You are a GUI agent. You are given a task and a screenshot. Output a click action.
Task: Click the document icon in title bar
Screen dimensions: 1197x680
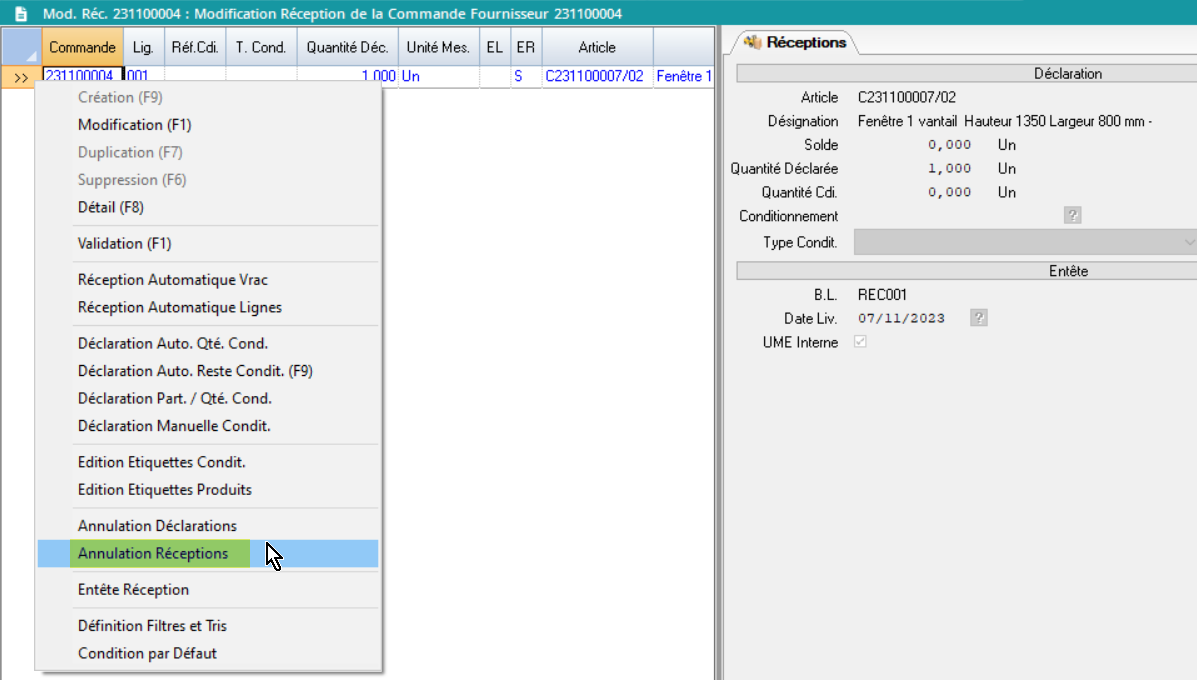pos(20,14)
